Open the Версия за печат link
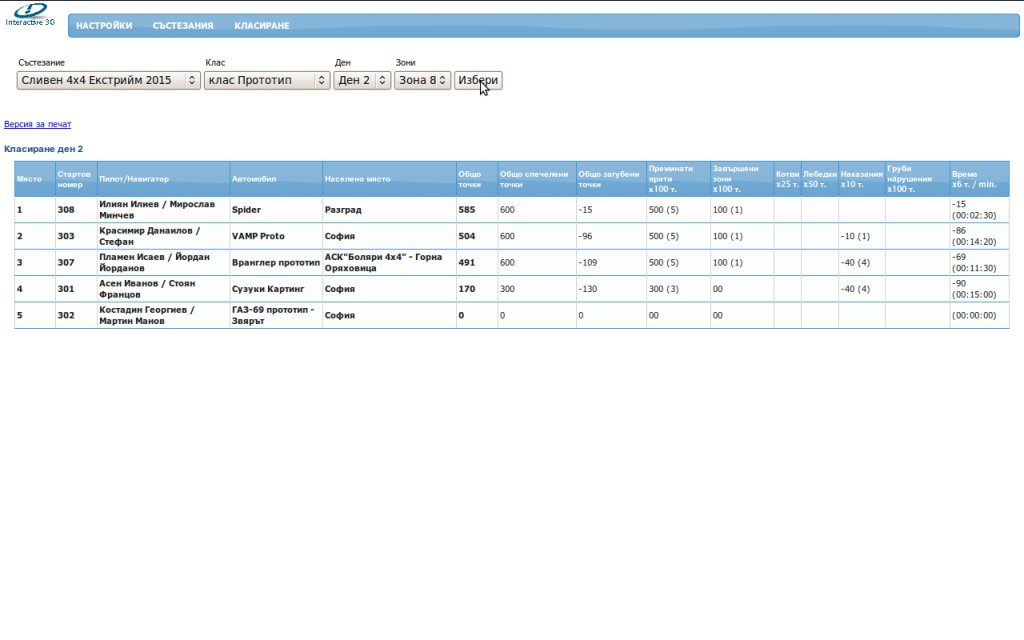 37,124
